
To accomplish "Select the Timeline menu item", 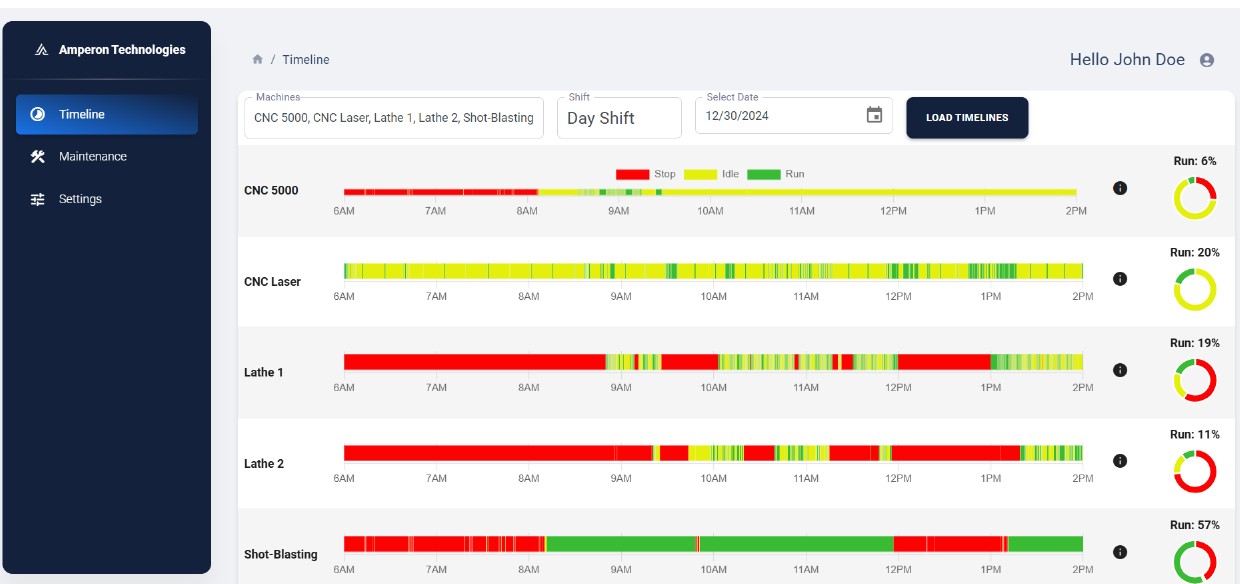I will click(x=107, y=114).
